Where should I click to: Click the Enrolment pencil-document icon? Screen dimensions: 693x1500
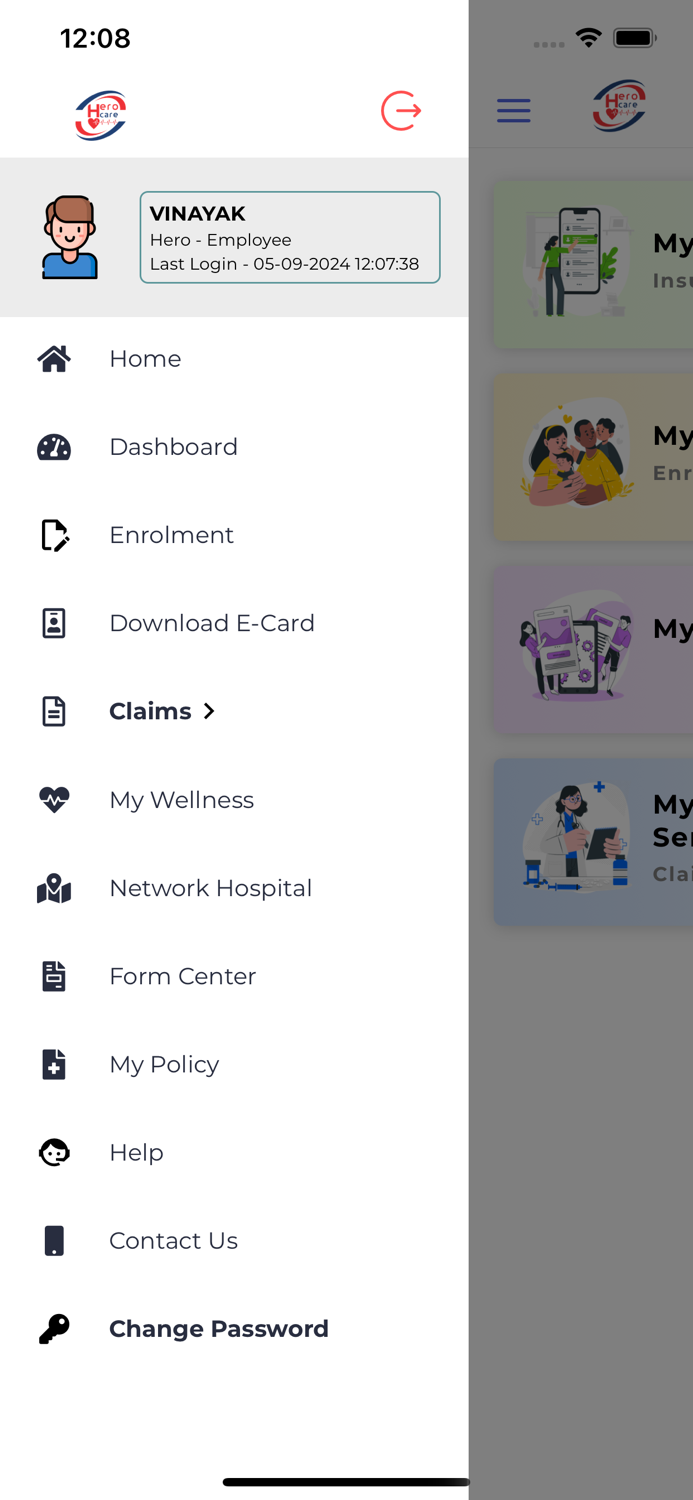[x=53, y=535]
